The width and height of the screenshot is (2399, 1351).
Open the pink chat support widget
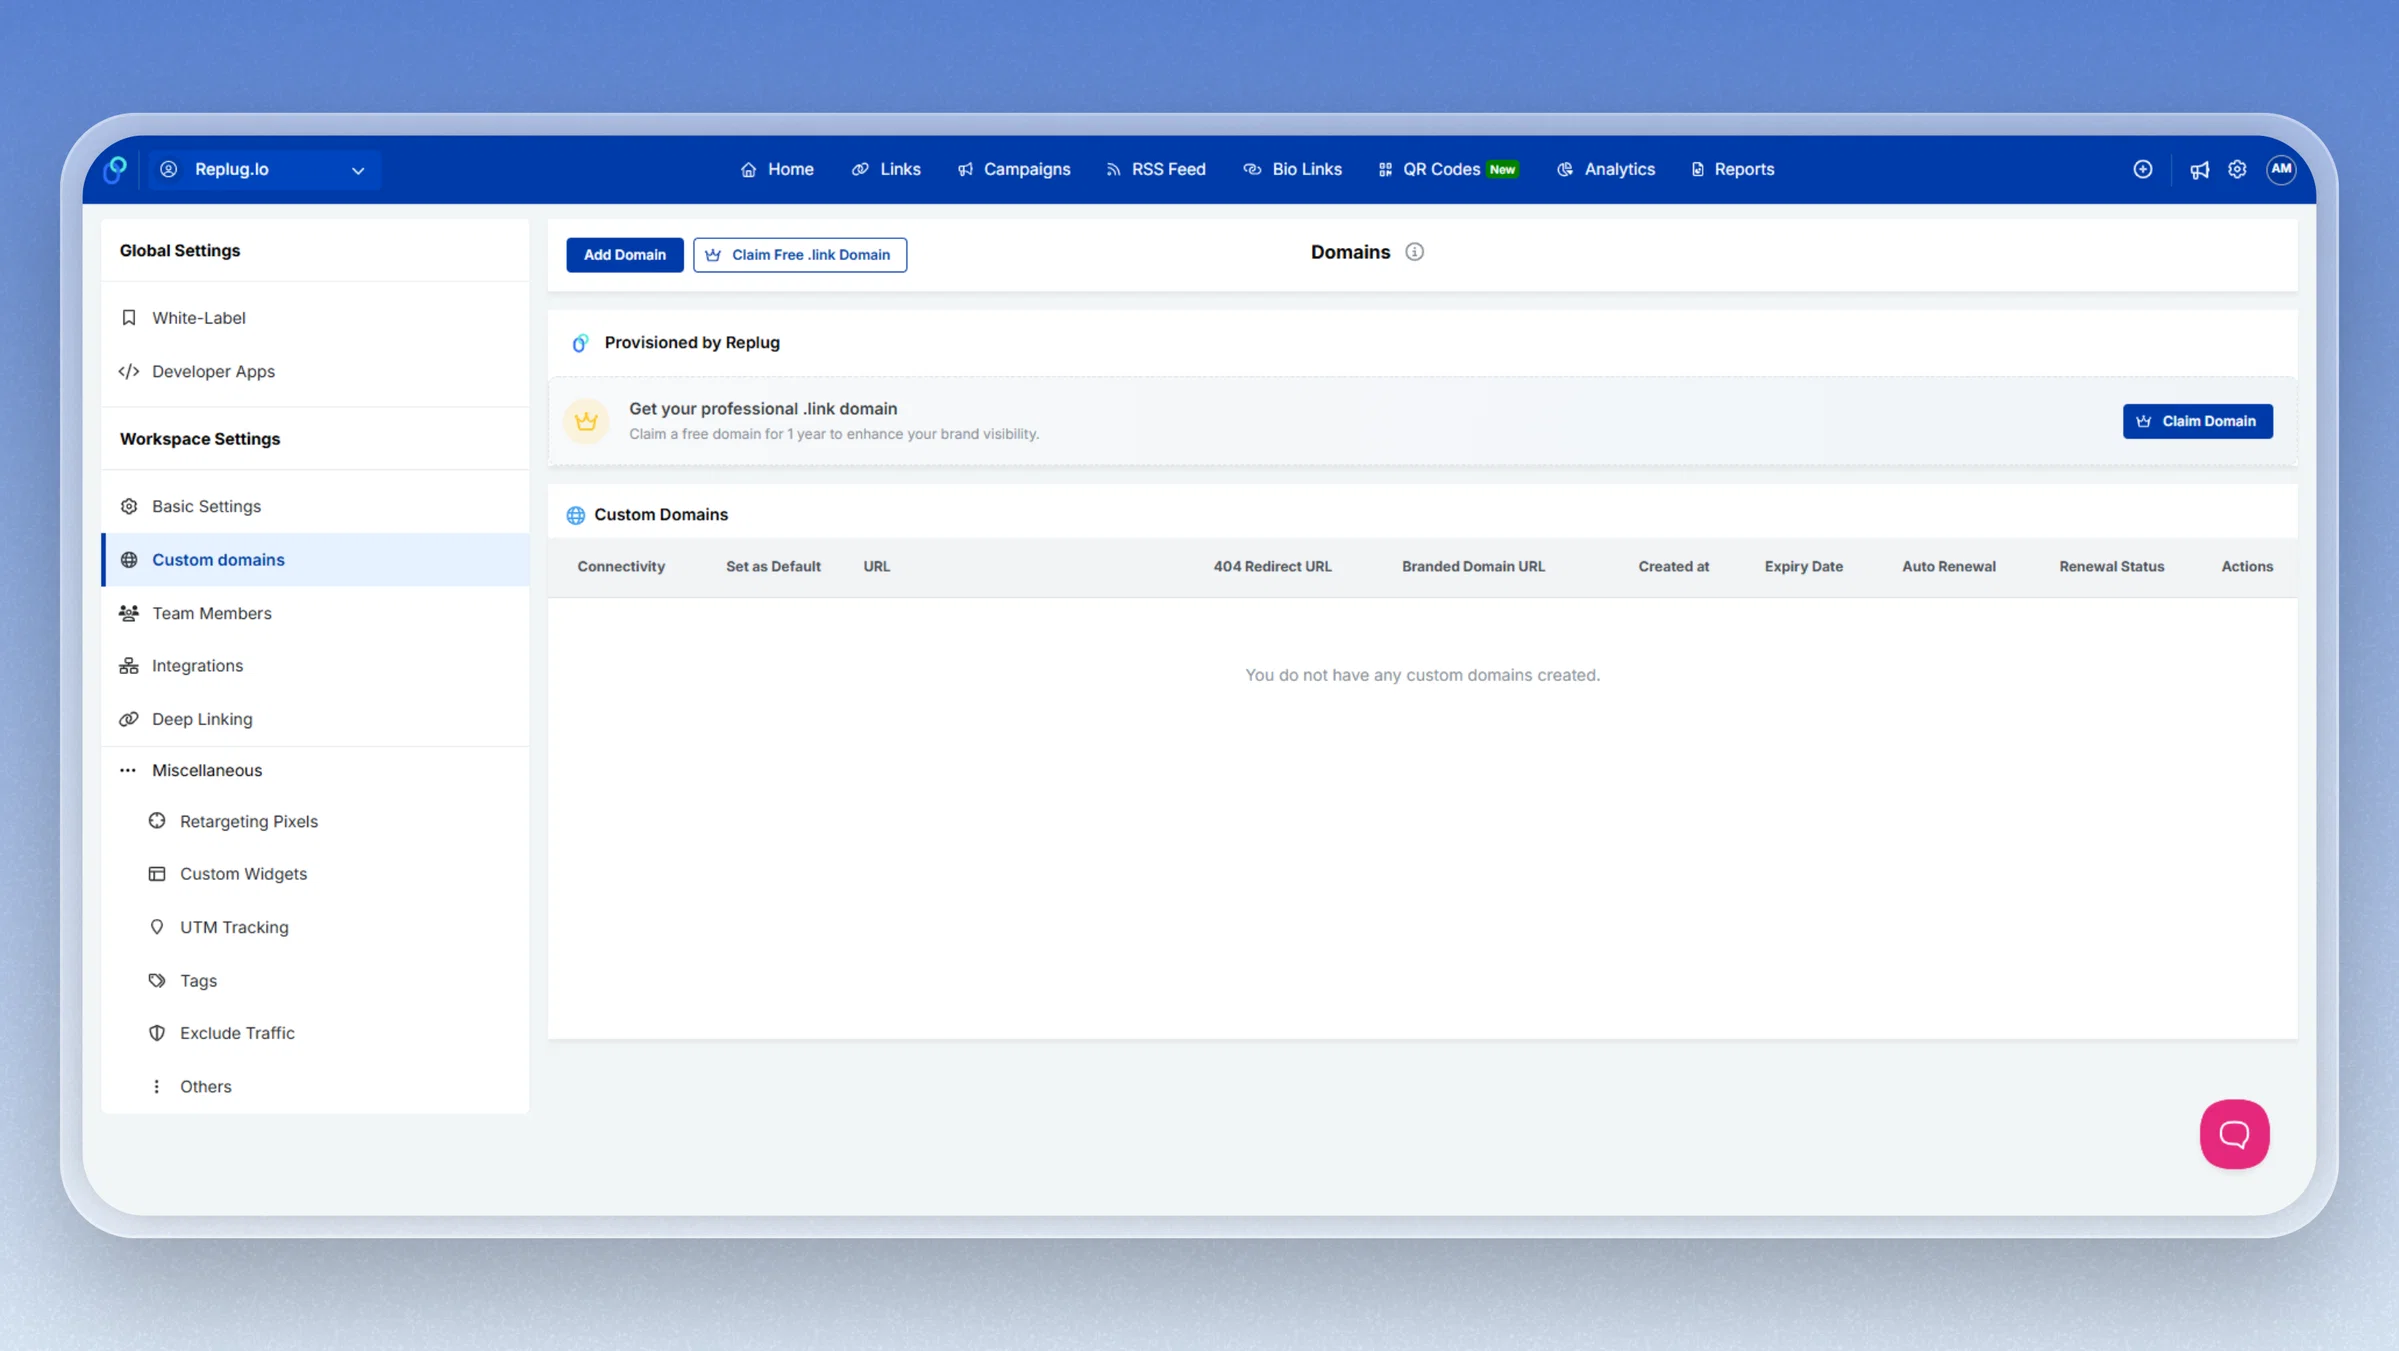tap(2234, 1134)
